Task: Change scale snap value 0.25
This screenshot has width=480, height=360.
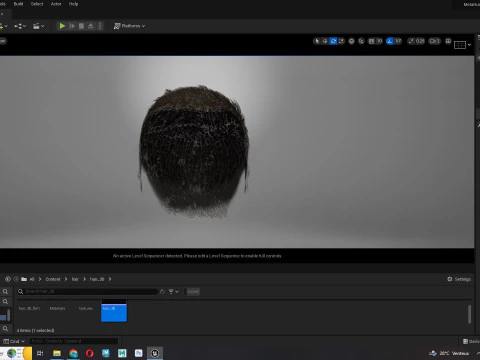Action: 420,41
